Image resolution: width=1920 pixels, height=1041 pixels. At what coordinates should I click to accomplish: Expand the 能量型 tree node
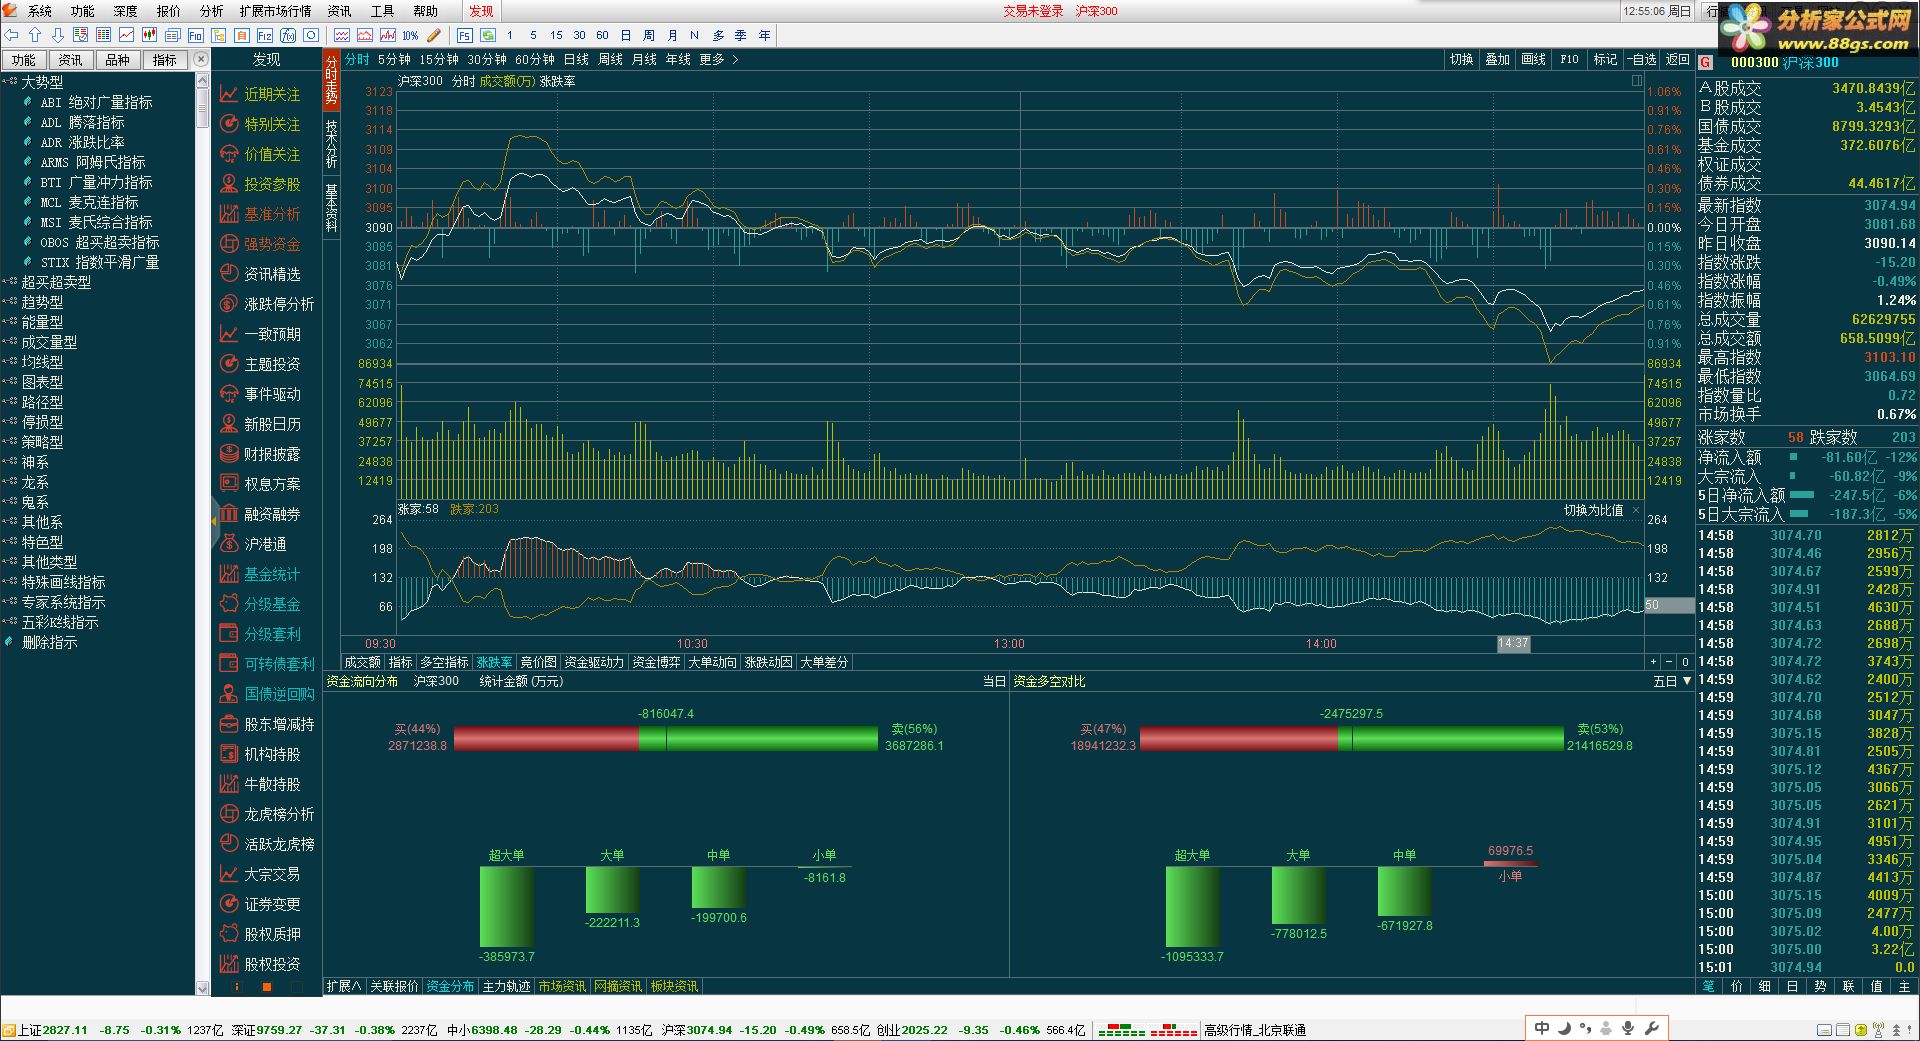[10, 322]
